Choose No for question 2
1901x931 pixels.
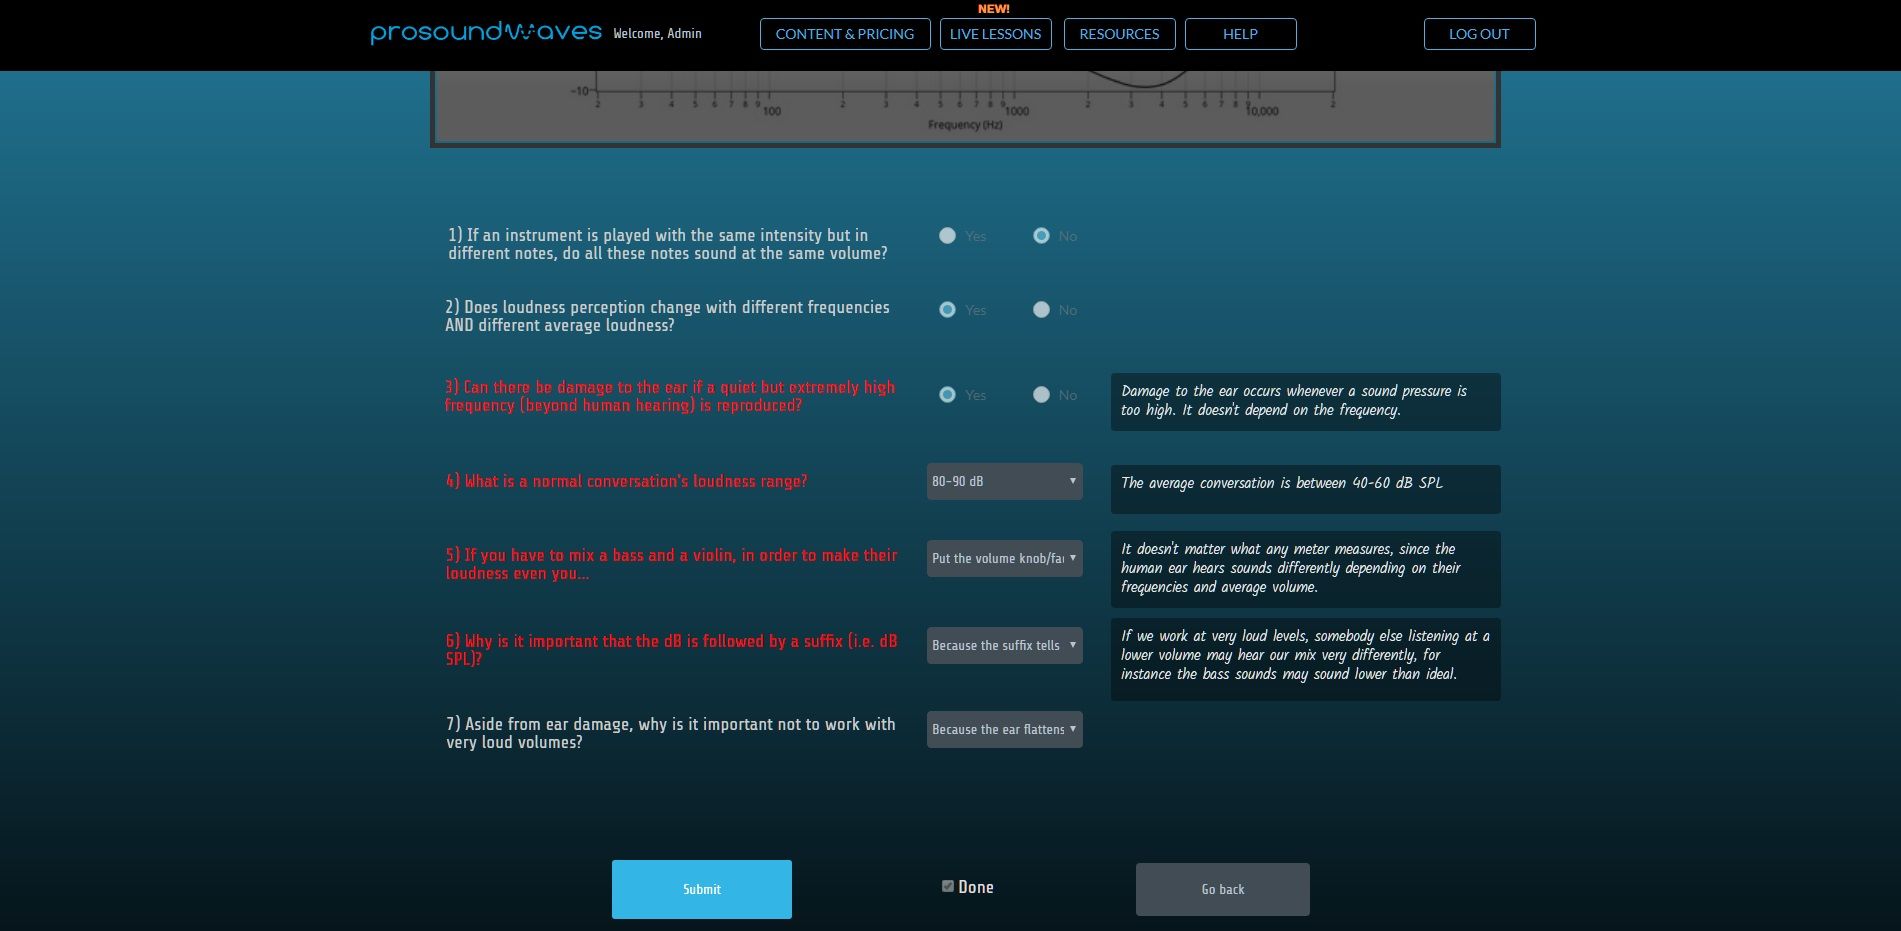pyautogui.click(x=1041, y=310)
